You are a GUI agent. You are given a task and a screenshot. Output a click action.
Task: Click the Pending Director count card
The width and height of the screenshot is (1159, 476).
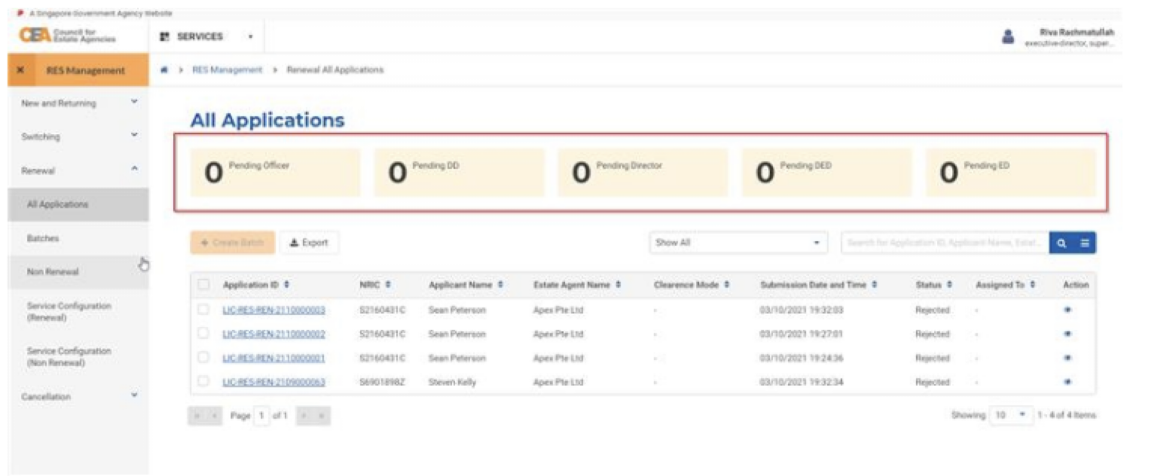pyautogui.click(x=642, y=172)
